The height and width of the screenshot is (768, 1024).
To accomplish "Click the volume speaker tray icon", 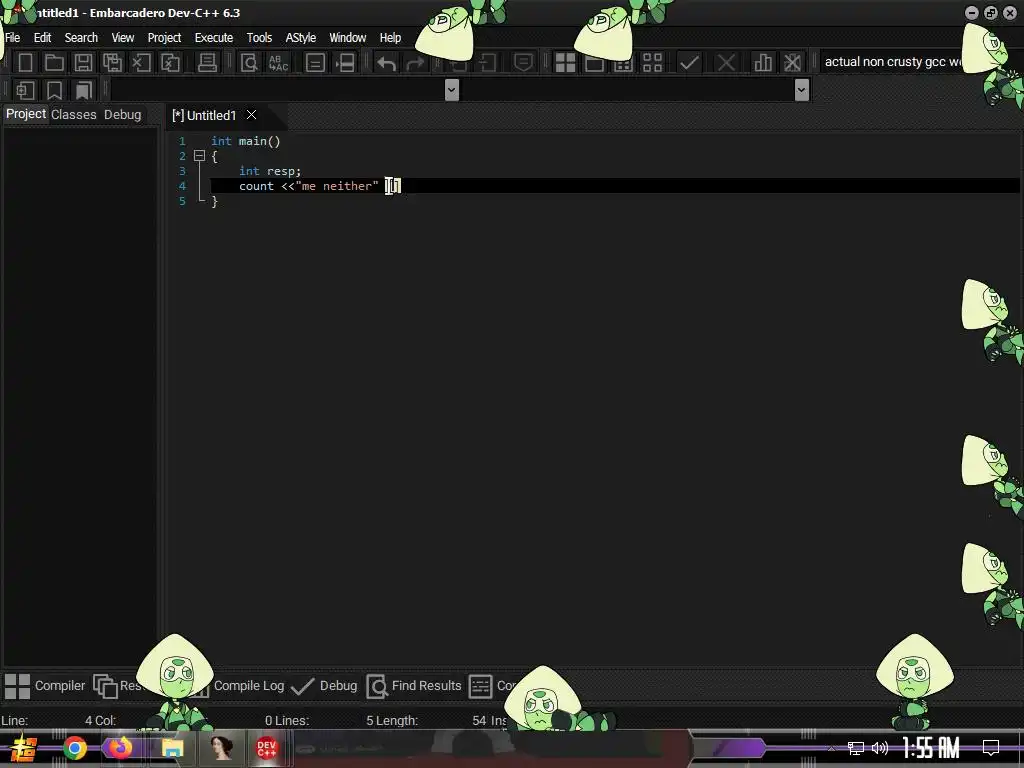I will click(880, 748).
